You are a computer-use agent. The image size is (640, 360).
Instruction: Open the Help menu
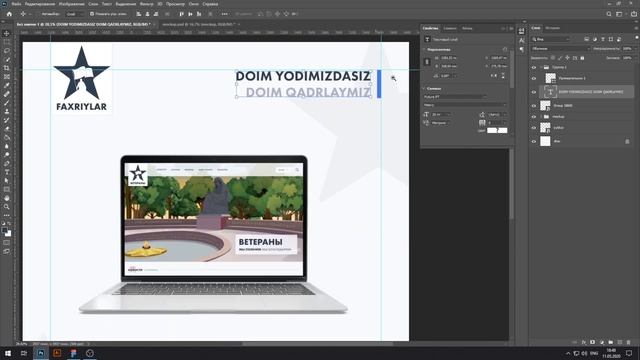click(x=210, y=4)
